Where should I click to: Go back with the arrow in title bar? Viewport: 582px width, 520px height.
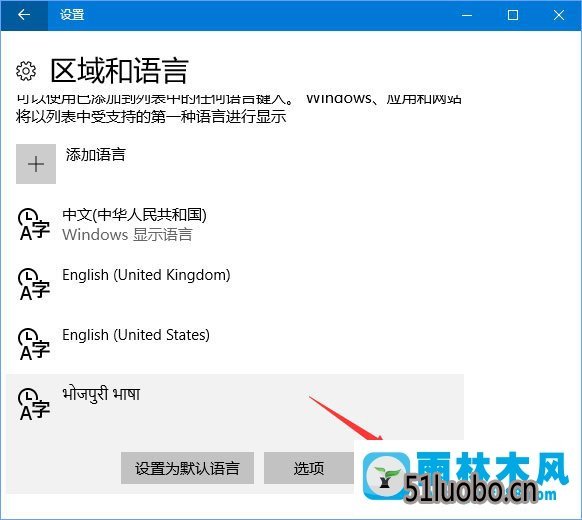[x=24, y=15]
